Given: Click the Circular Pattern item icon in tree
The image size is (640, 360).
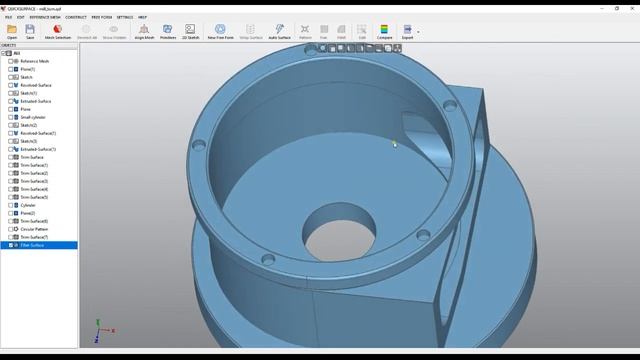Looking at the screenshot, I should coord(16,229).
